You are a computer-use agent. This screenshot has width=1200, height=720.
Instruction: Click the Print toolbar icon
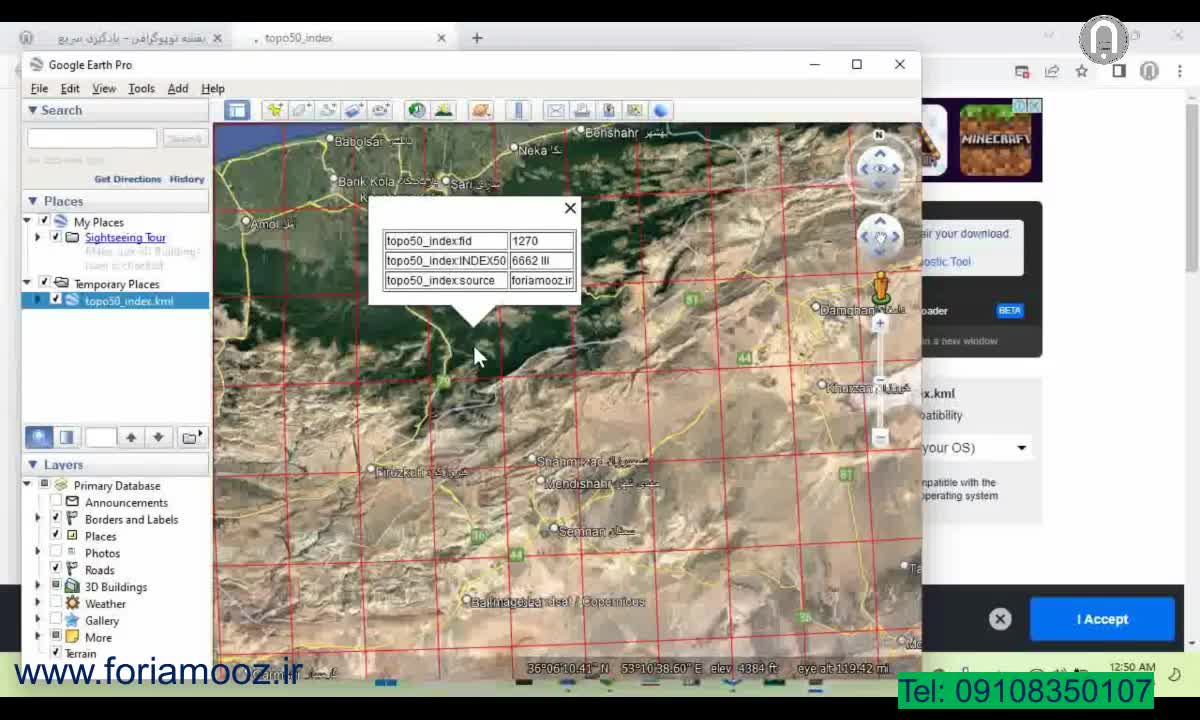(582, 111)
